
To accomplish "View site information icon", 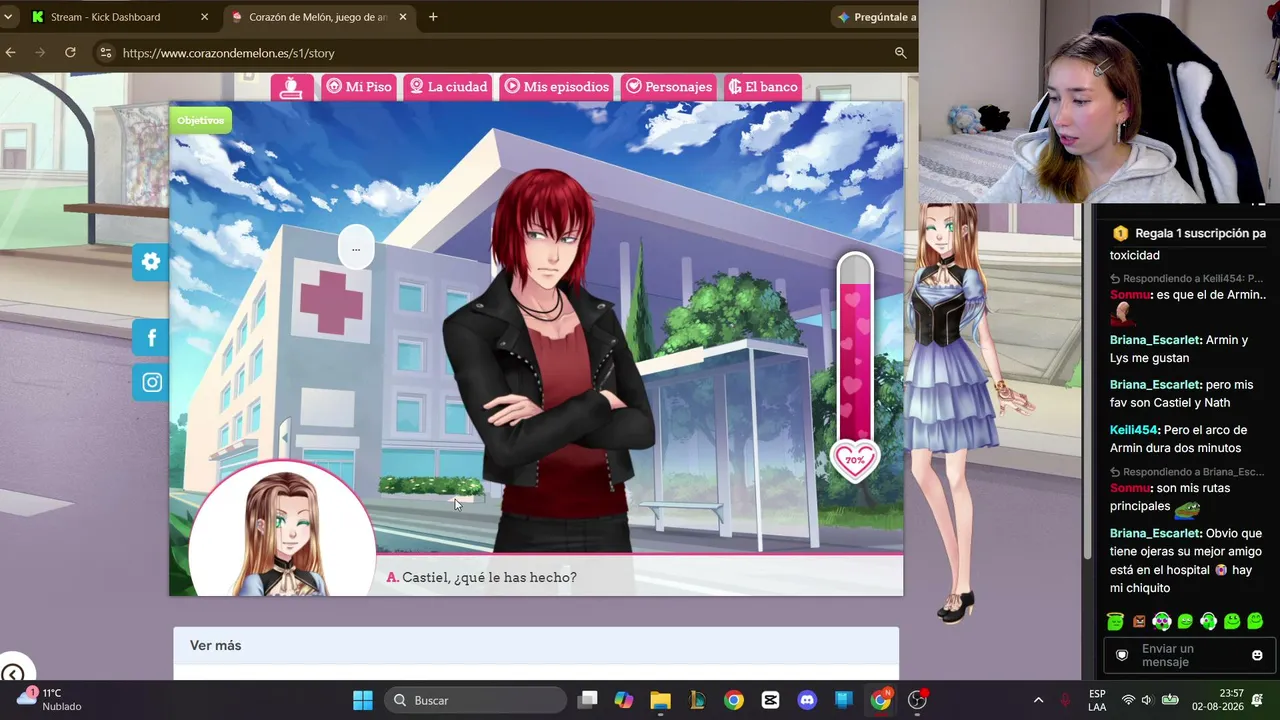I will [106, 53].
